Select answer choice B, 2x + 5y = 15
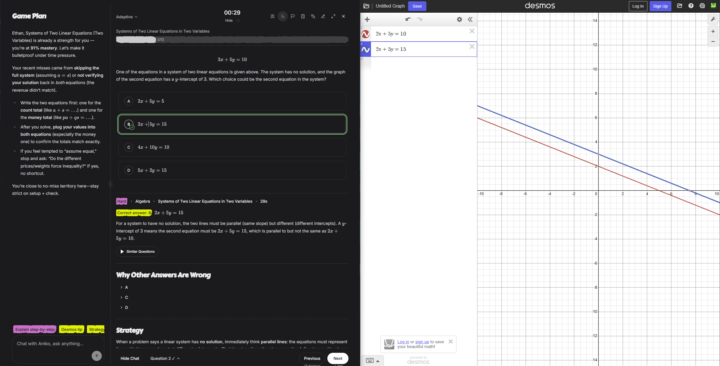The width and height of the screenshot is (720, 366). pos(232,124)
